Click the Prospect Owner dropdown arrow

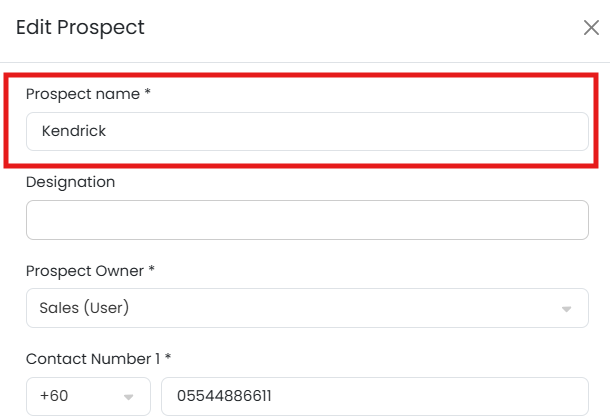[x=567, y=309]
